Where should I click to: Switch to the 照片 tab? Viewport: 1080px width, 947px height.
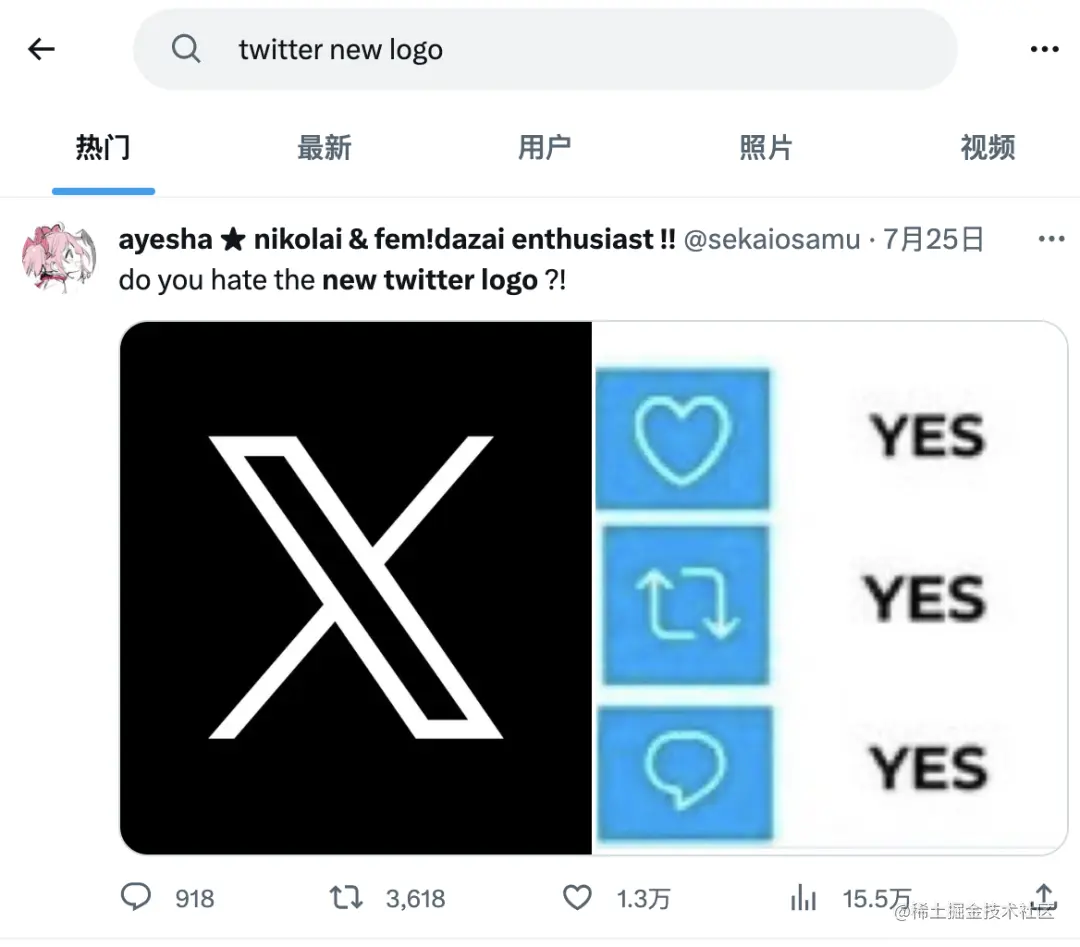pyautogui.click(x=766, y=147)
